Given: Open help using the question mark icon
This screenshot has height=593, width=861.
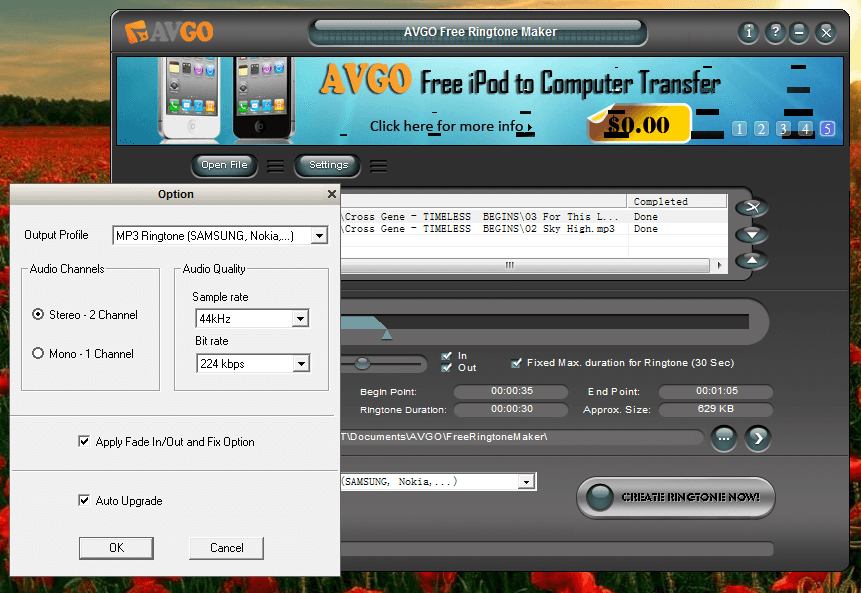Looking at the screenshot, I should pos(775,32).
